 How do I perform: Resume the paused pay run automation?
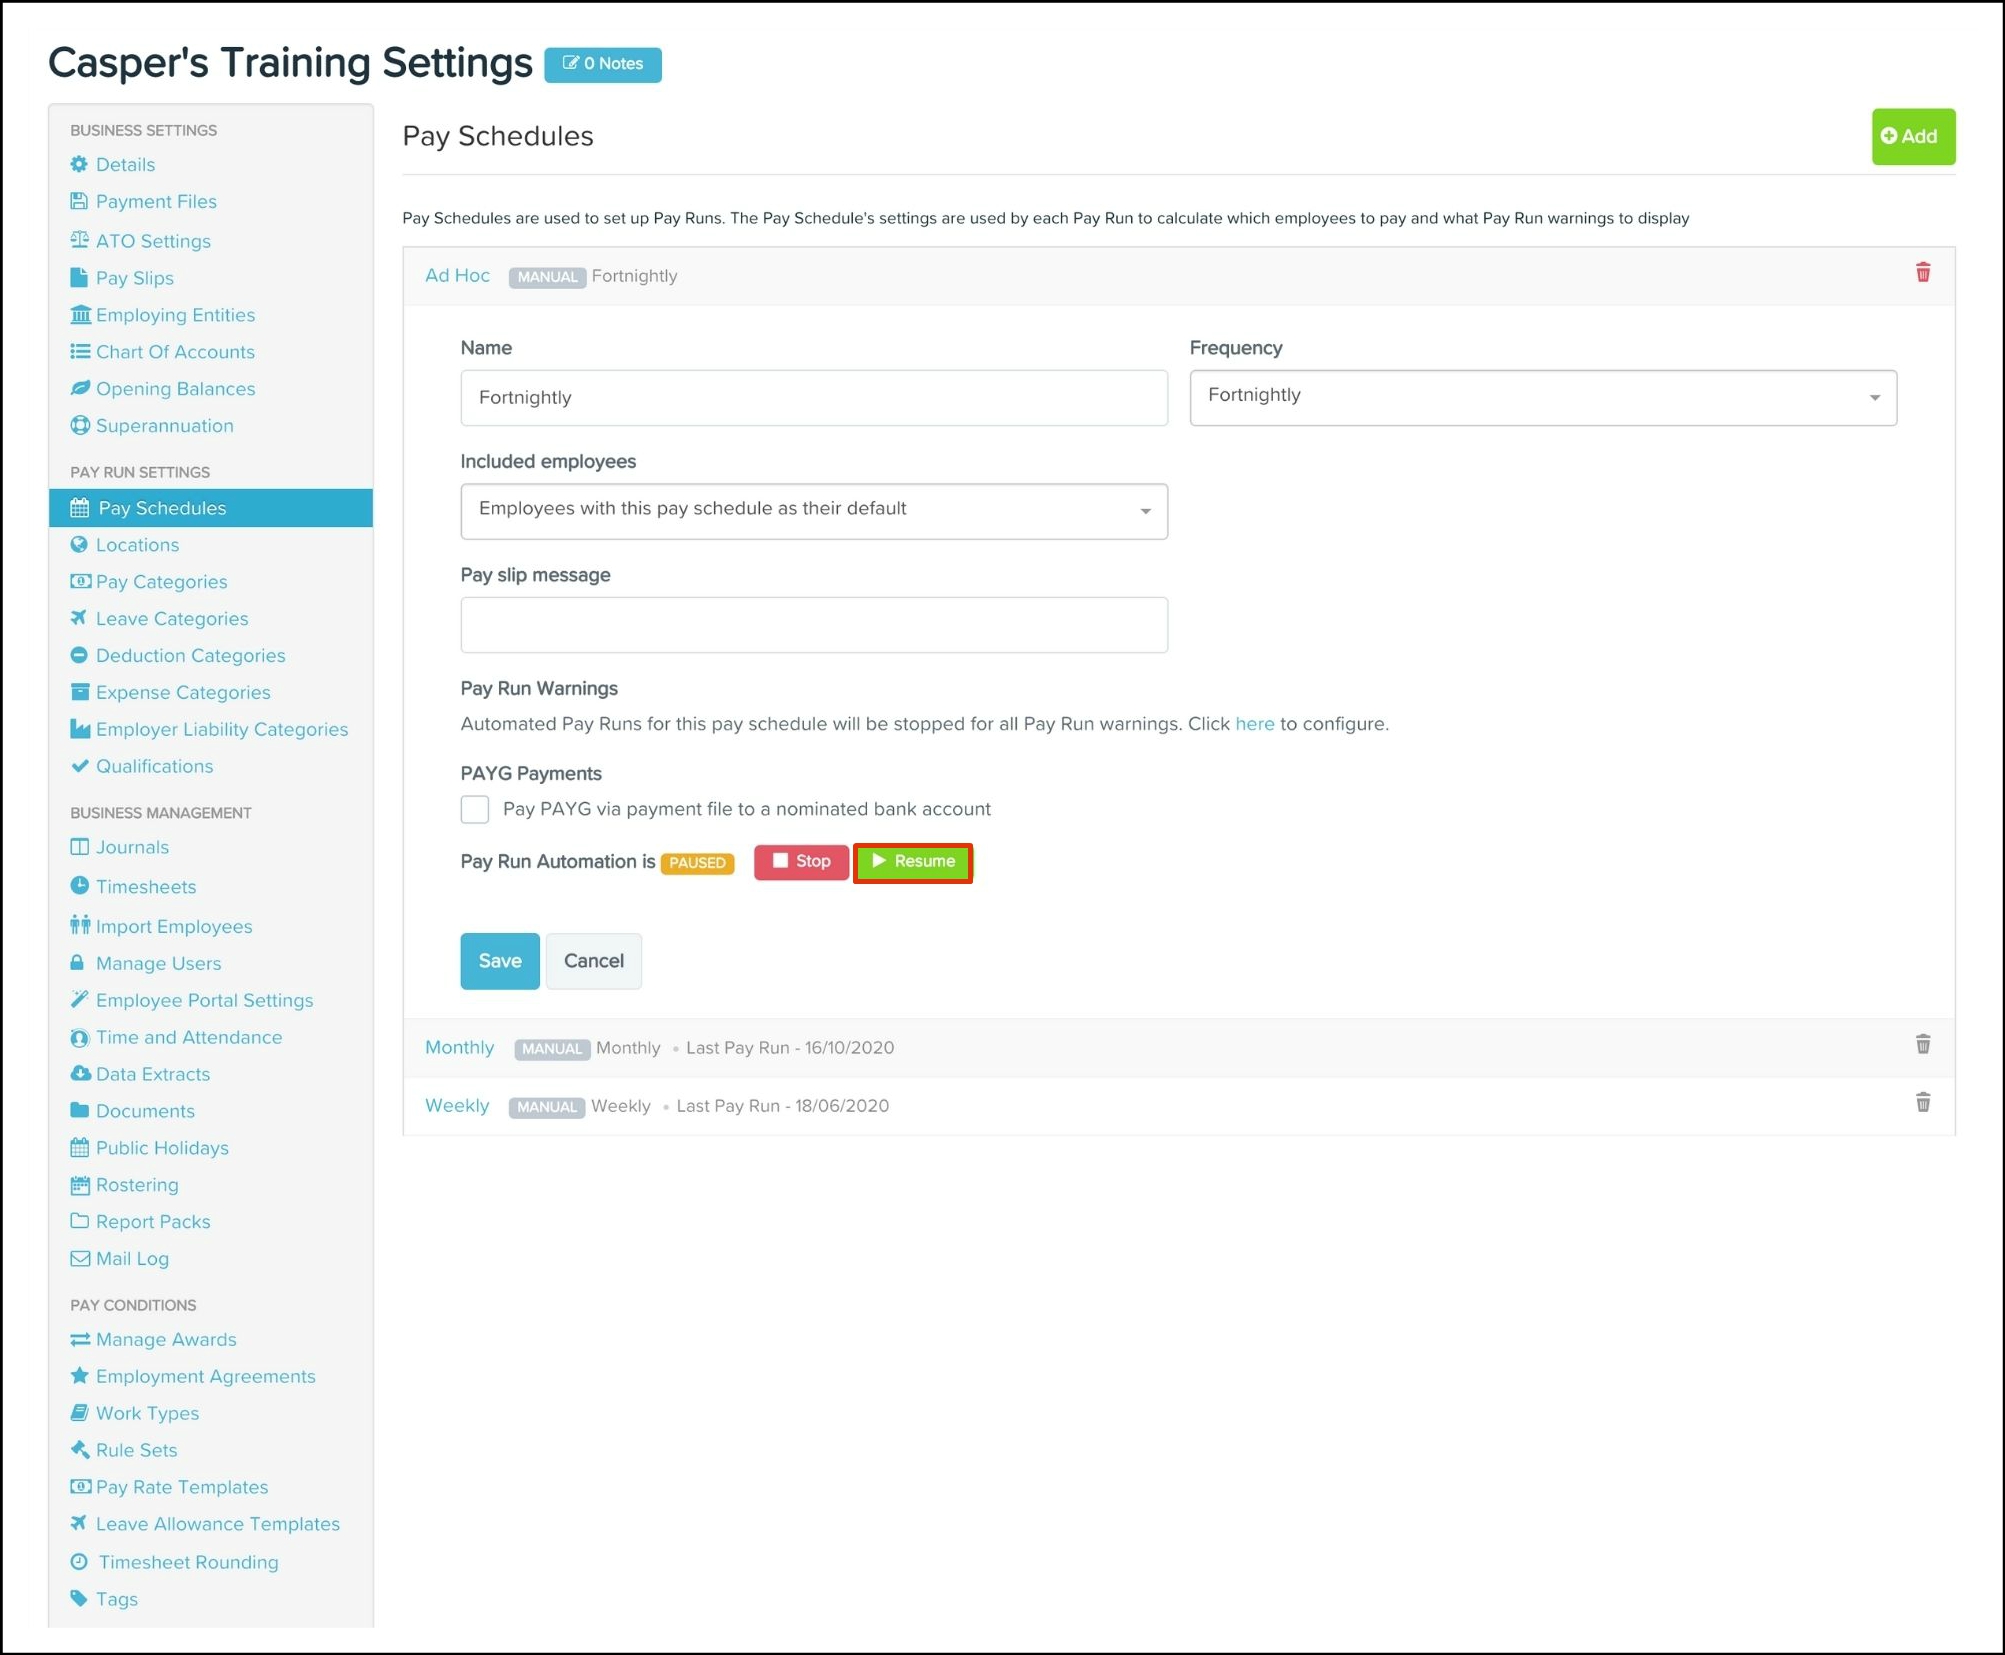pos(912,861)
